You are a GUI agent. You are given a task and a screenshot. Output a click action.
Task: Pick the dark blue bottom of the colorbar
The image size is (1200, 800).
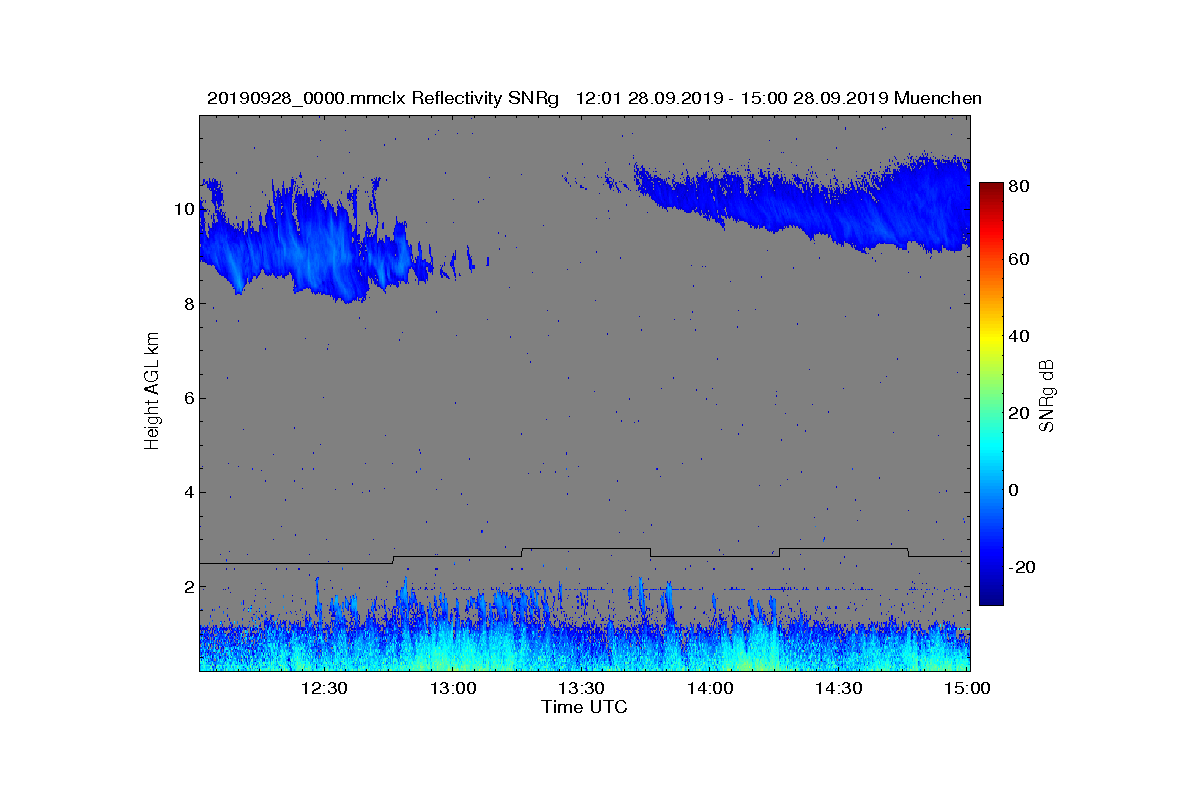click(x=990, y=596)
